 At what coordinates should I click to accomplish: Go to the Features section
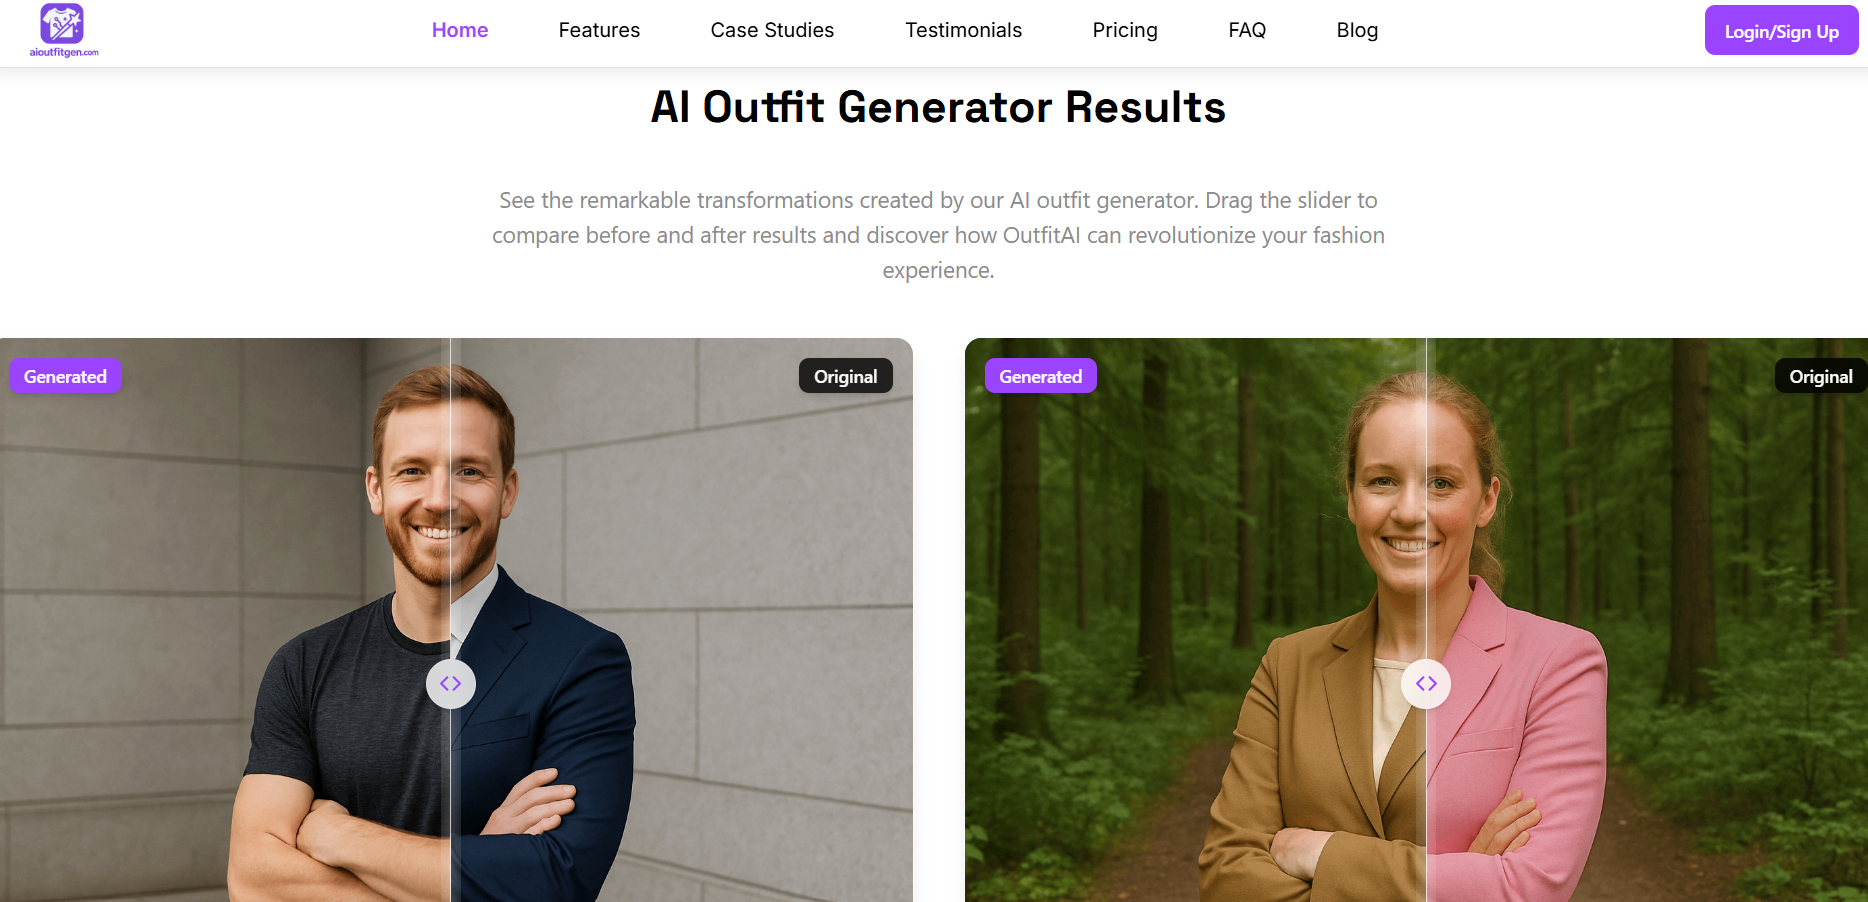point(599,30)
